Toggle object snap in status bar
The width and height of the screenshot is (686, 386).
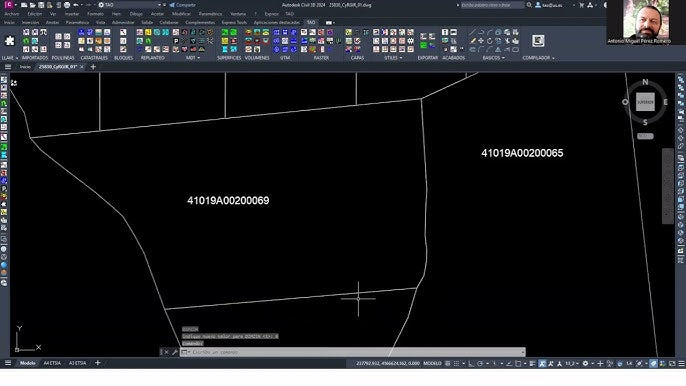click(518, 363)
